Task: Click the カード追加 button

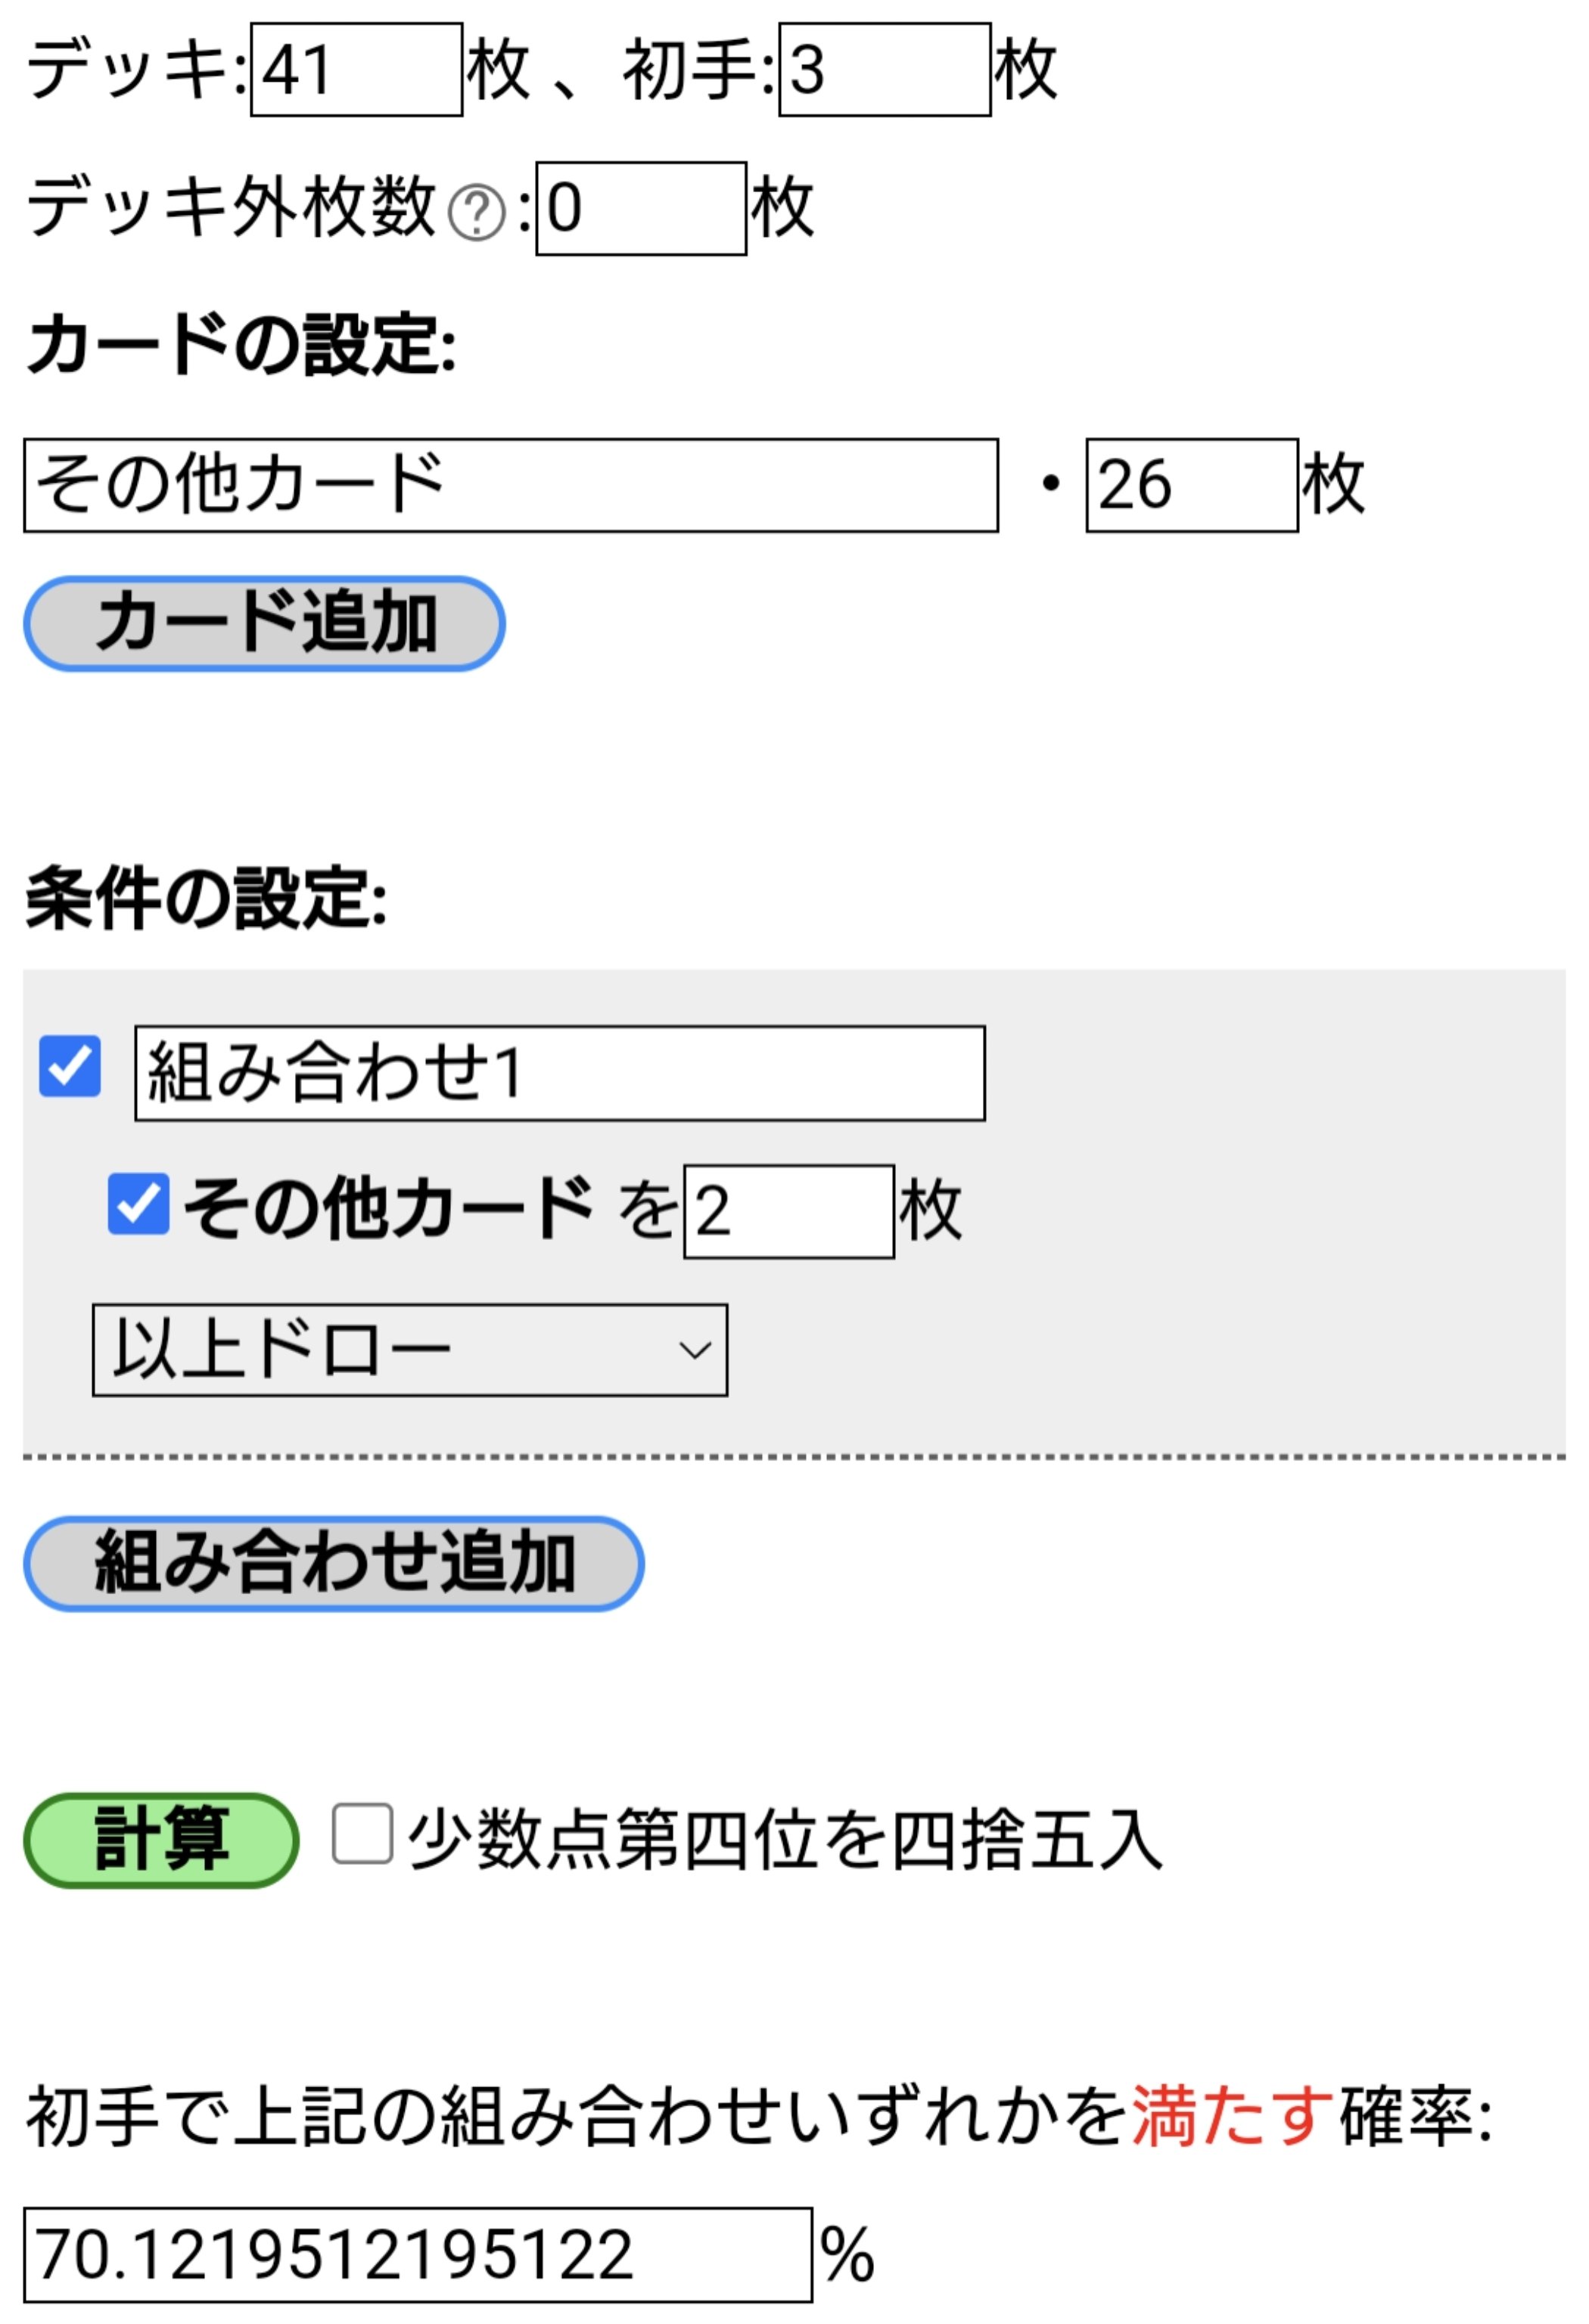Action: pos(264,623)
